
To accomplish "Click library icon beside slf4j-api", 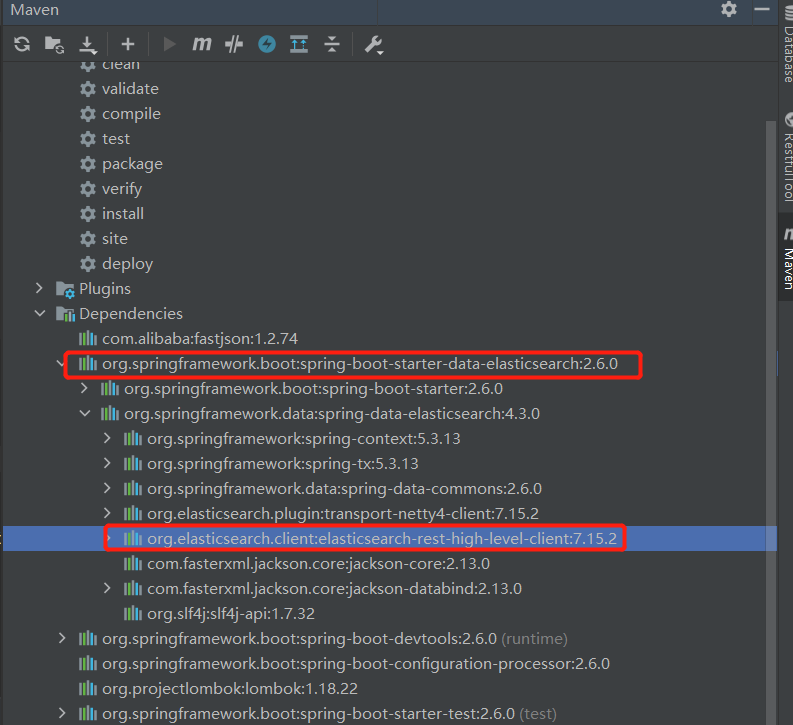I will click(x=133, y=613).
